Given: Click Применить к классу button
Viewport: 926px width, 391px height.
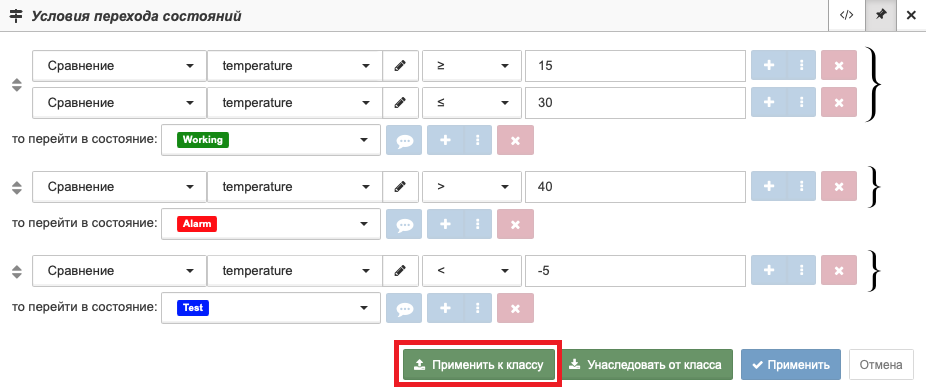Looking at the screenshot, I should pos(479,364).
